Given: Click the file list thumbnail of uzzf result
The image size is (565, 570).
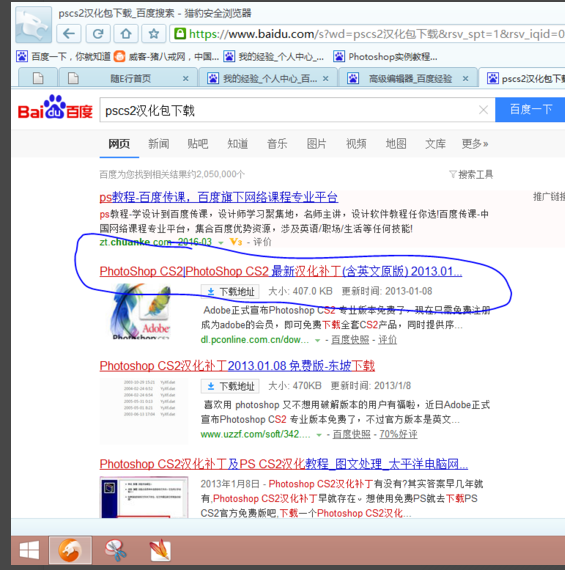Looking at the screenshot, I should point(144,411).
